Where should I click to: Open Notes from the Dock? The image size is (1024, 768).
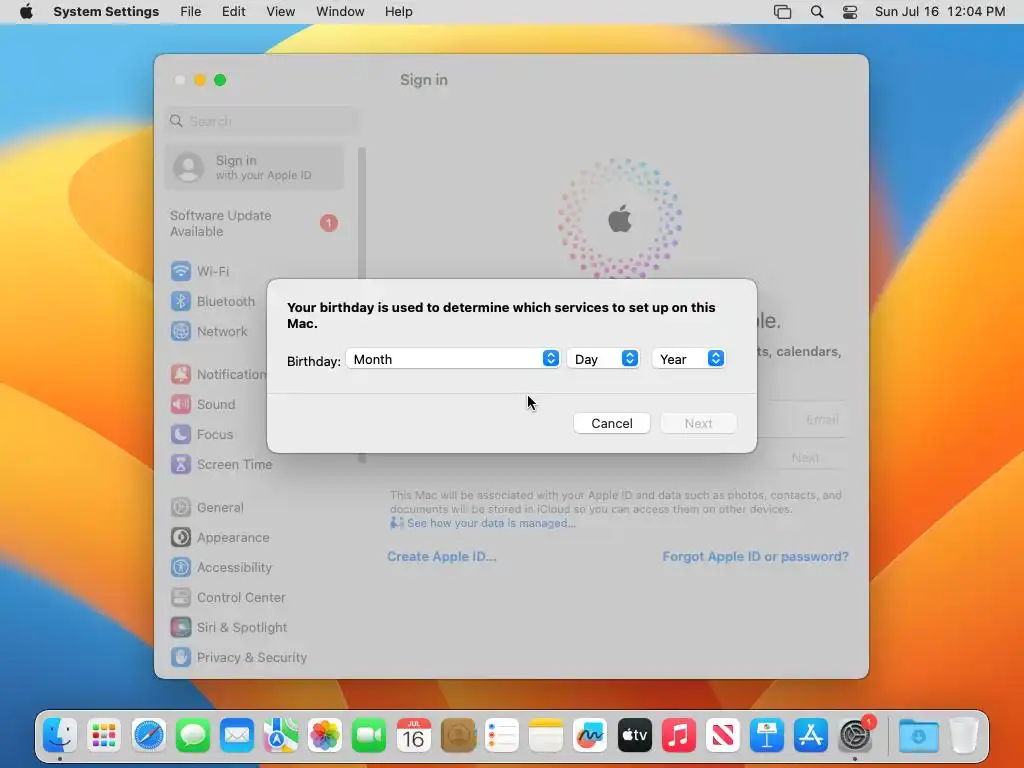(546, 736)
